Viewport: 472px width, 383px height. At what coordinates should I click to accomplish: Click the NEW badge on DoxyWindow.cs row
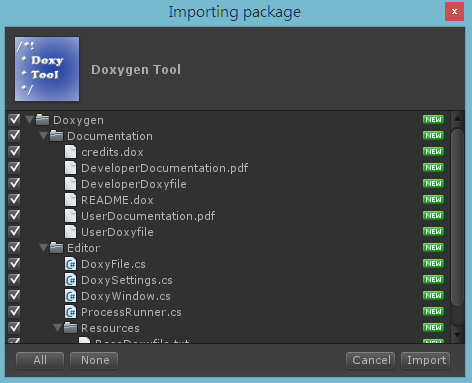coord(433,296)
